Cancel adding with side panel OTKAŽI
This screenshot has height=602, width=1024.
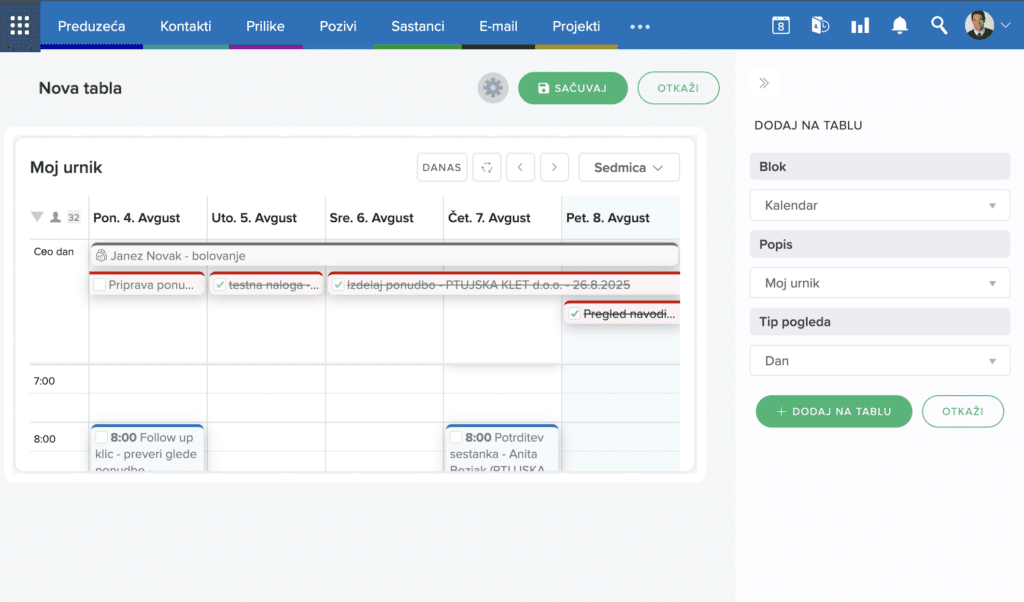[963, 411]
